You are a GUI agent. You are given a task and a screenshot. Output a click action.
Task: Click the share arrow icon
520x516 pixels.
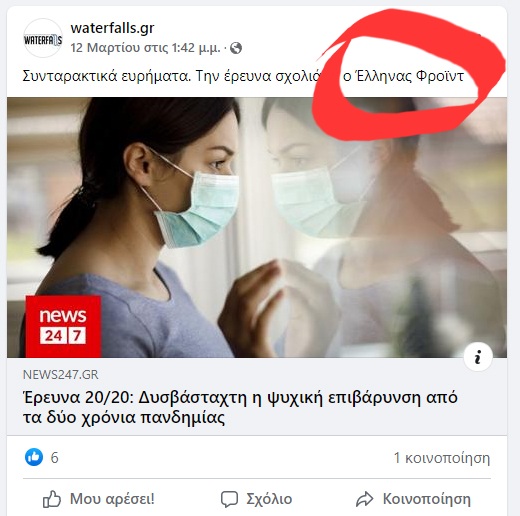pos(365,499)
